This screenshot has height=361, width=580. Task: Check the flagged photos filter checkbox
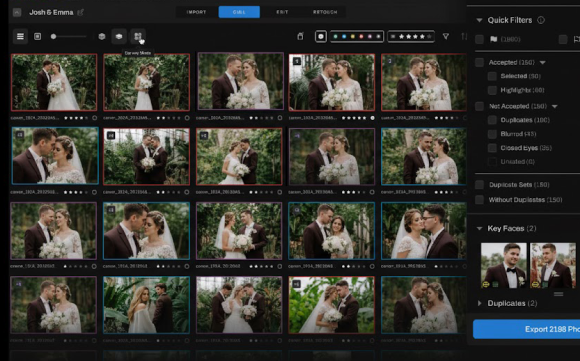click(479, 39)
